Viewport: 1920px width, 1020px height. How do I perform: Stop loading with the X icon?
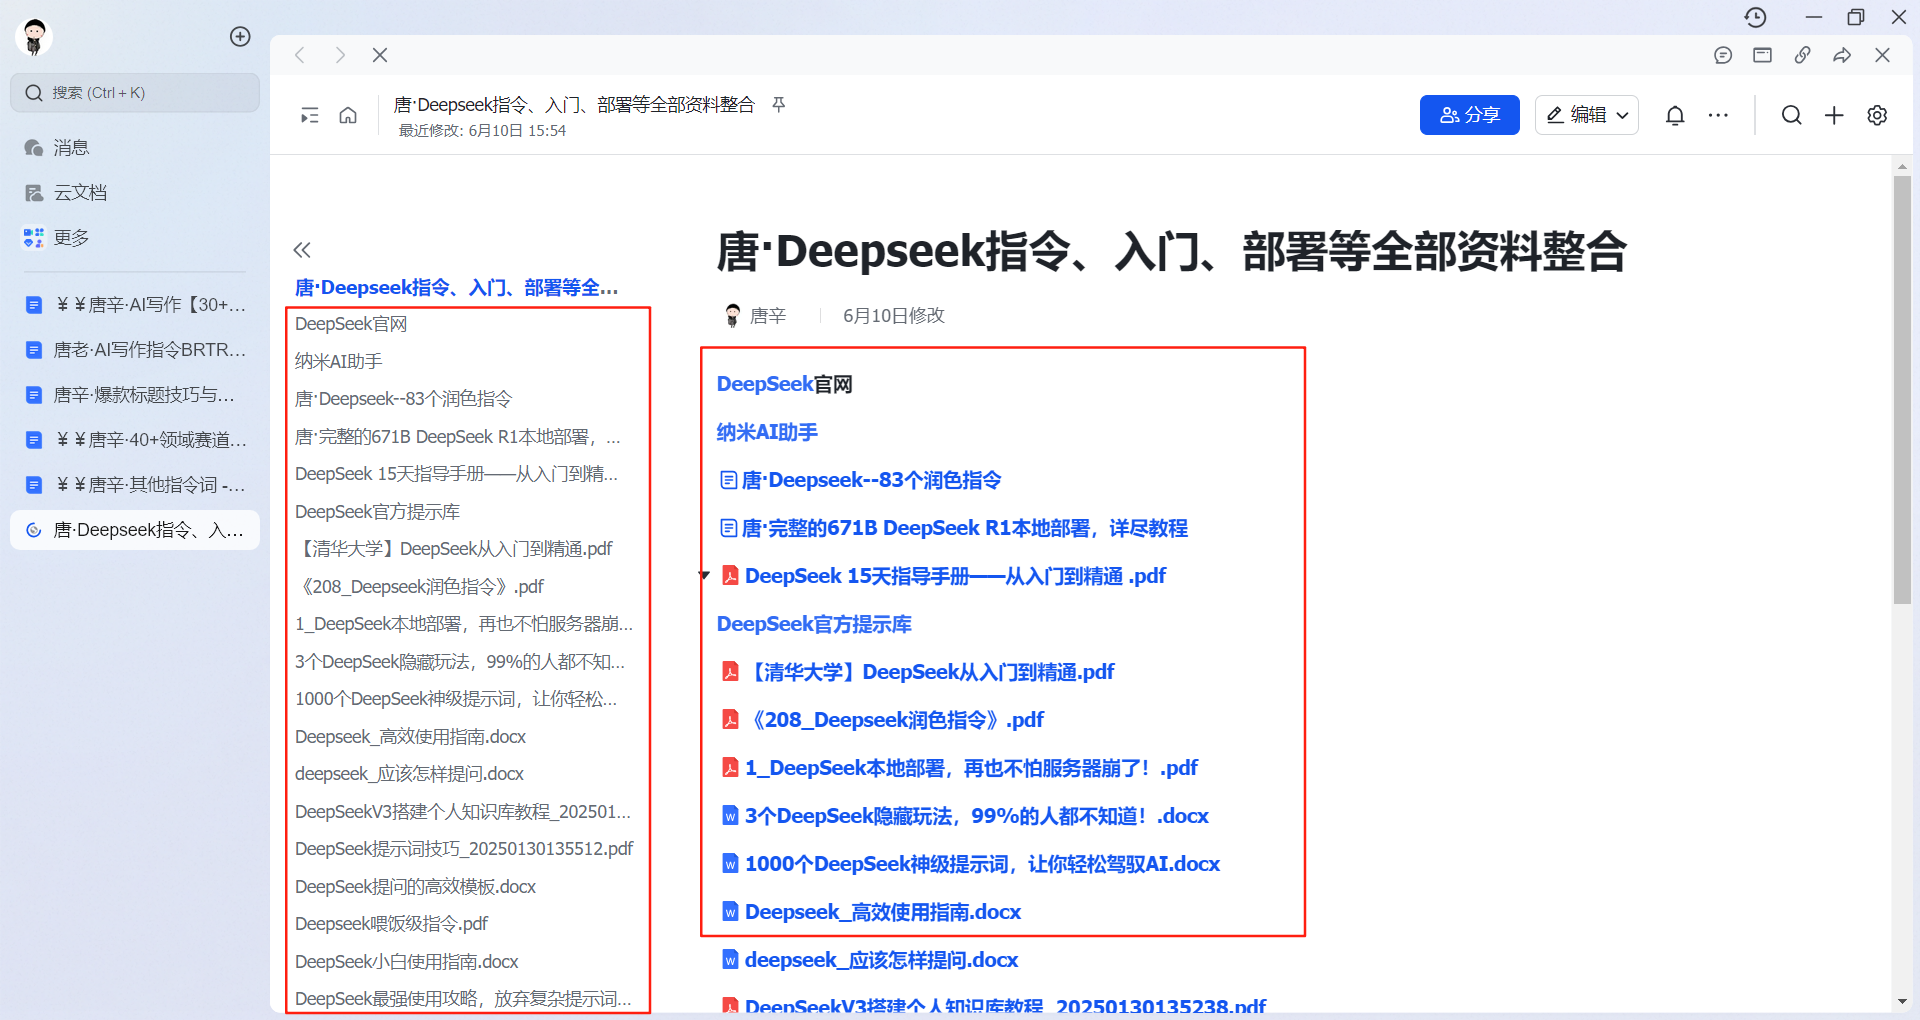[x=380, y=55]
